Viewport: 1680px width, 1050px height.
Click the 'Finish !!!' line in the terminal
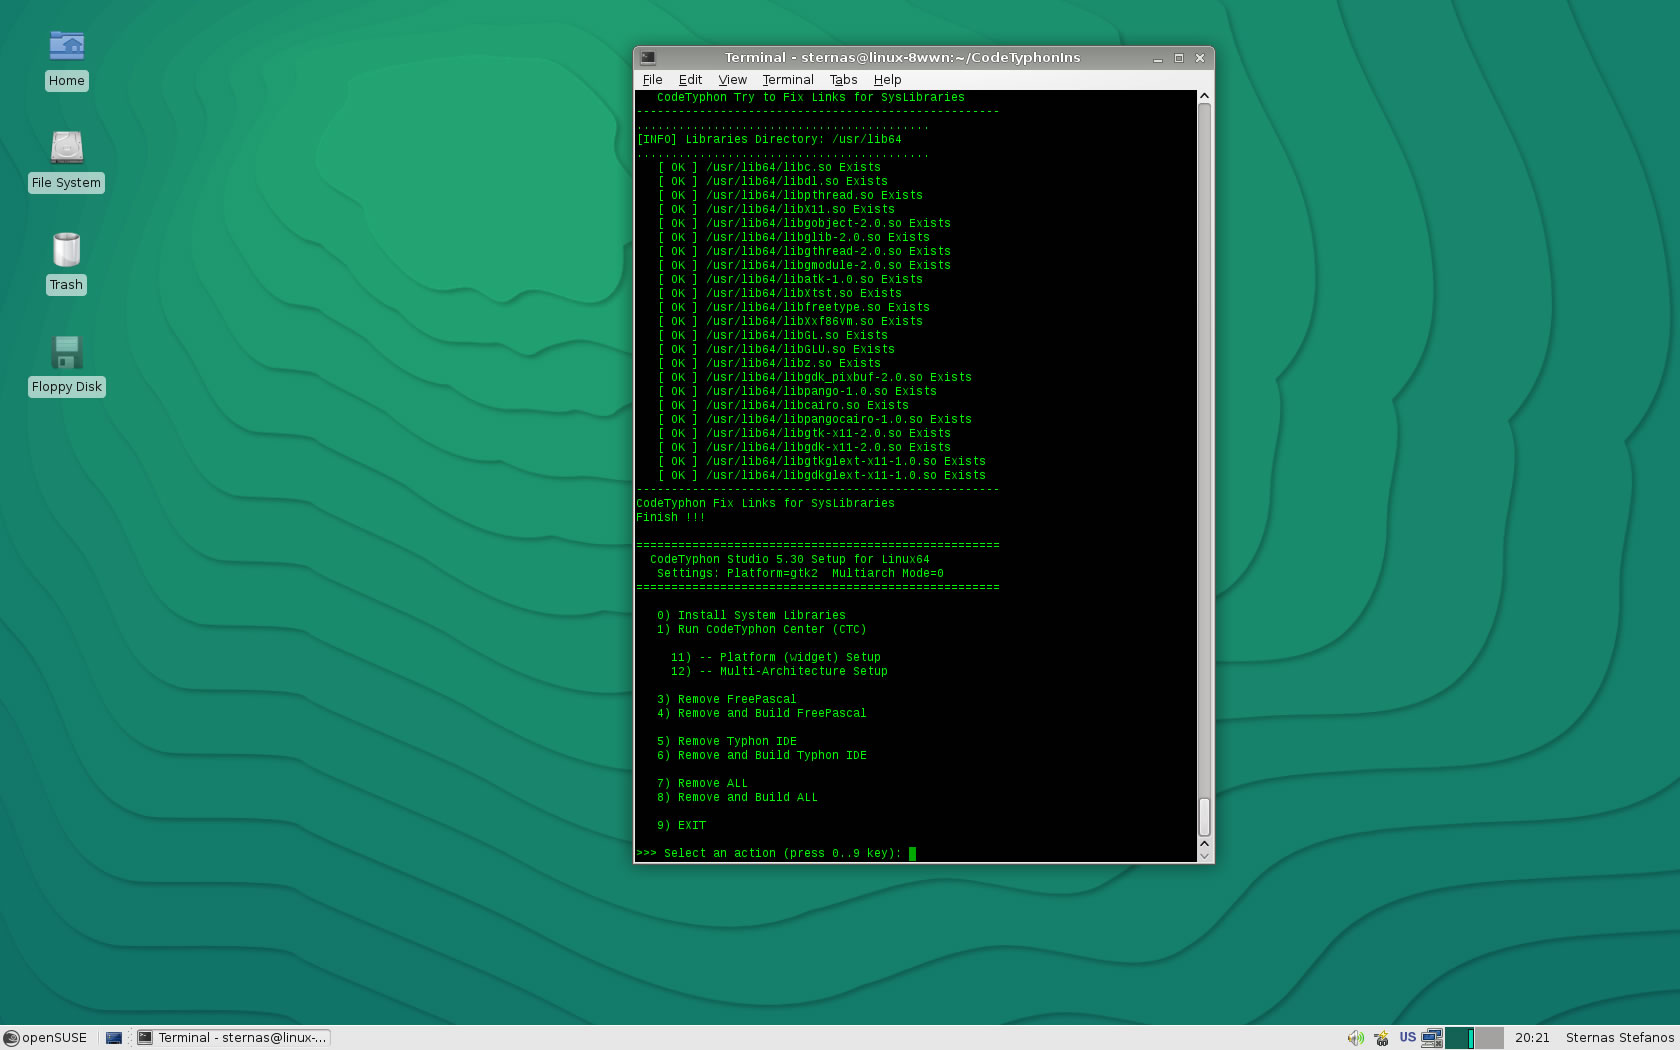[x=671, y=518]
